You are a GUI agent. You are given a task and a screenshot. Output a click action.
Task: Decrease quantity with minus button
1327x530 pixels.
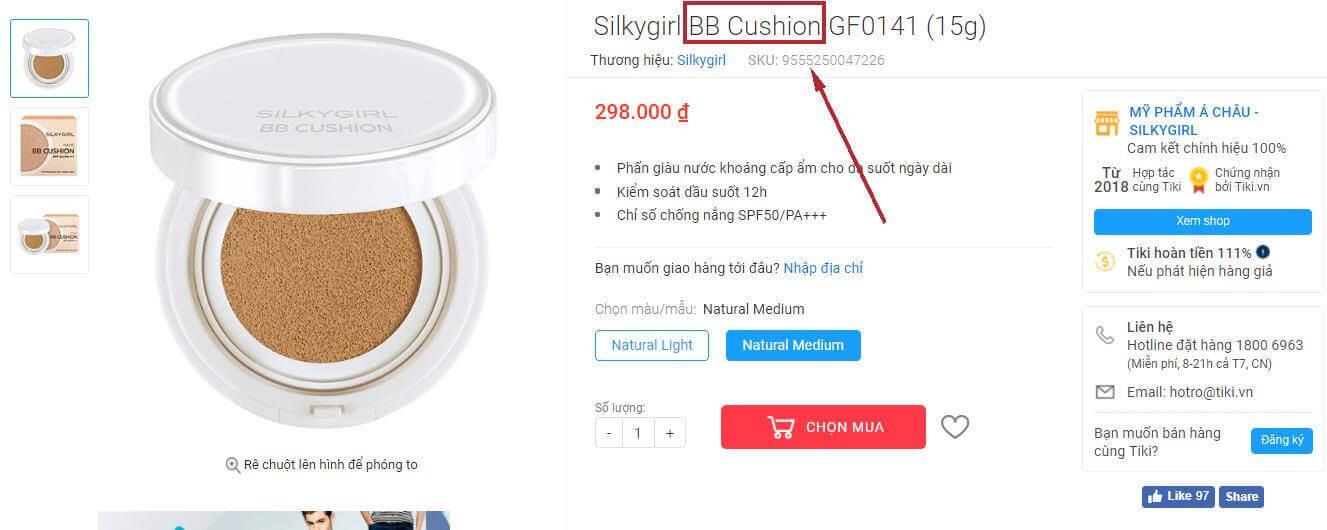point(609,433)
